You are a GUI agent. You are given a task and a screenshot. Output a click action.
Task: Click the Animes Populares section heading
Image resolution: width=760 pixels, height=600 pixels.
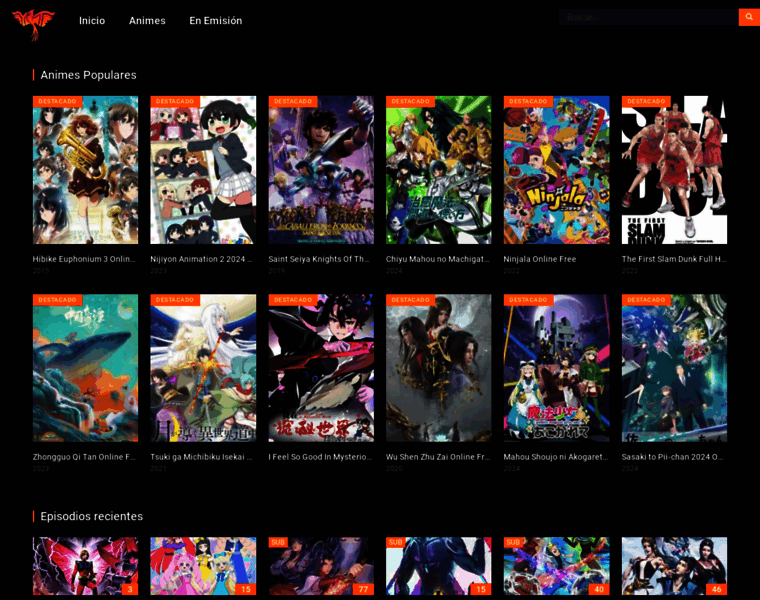point(88,75)
